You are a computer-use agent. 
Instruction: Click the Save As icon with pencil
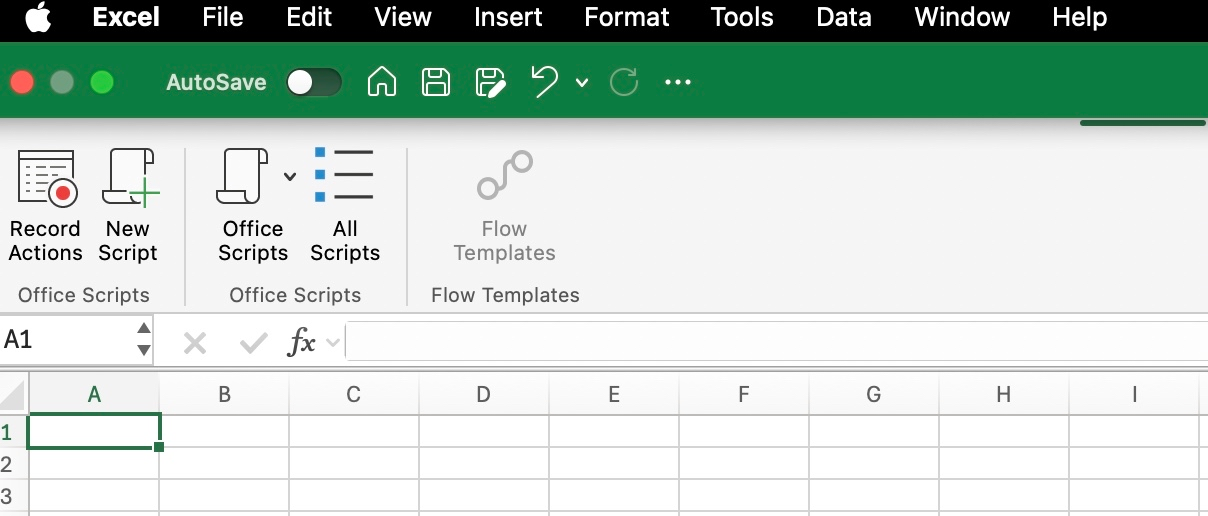(x=490, y=82)
